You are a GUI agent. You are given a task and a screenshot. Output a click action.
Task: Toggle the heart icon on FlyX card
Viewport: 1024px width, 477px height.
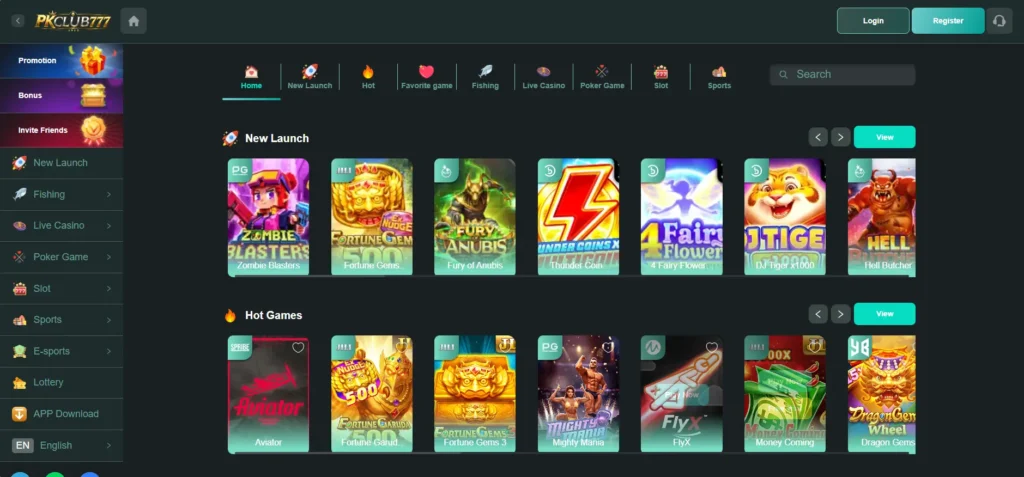[x=712, y=348]
